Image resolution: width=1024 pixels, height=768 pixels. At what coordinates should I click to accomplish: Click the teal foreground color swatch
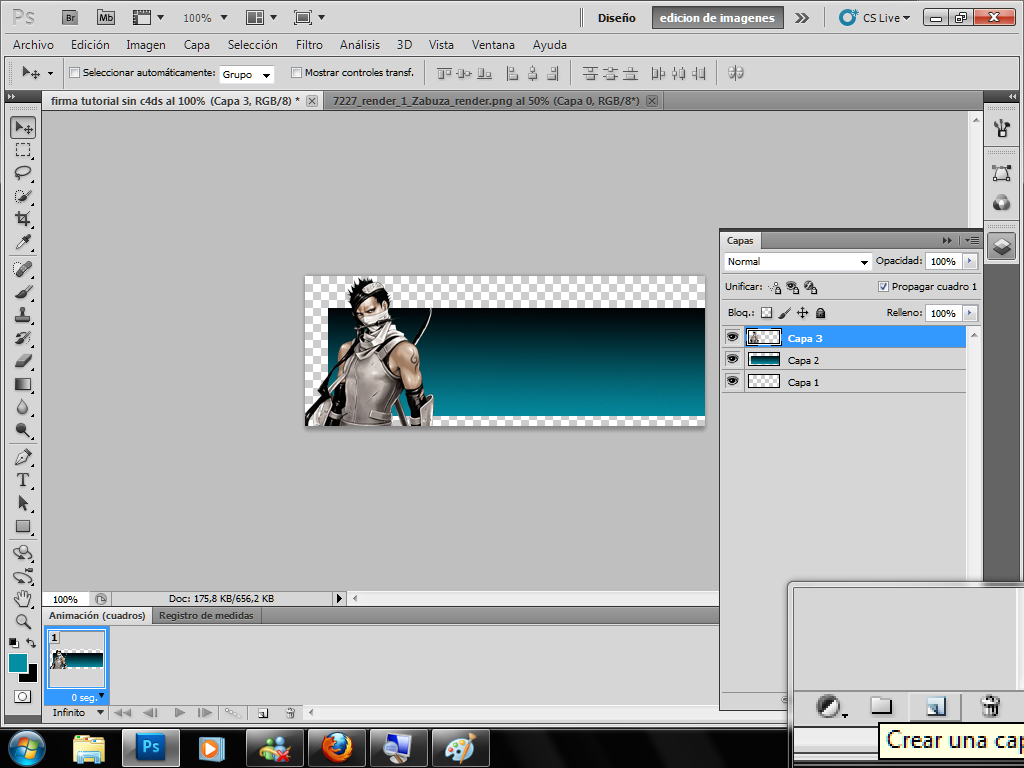pos(18,663)
